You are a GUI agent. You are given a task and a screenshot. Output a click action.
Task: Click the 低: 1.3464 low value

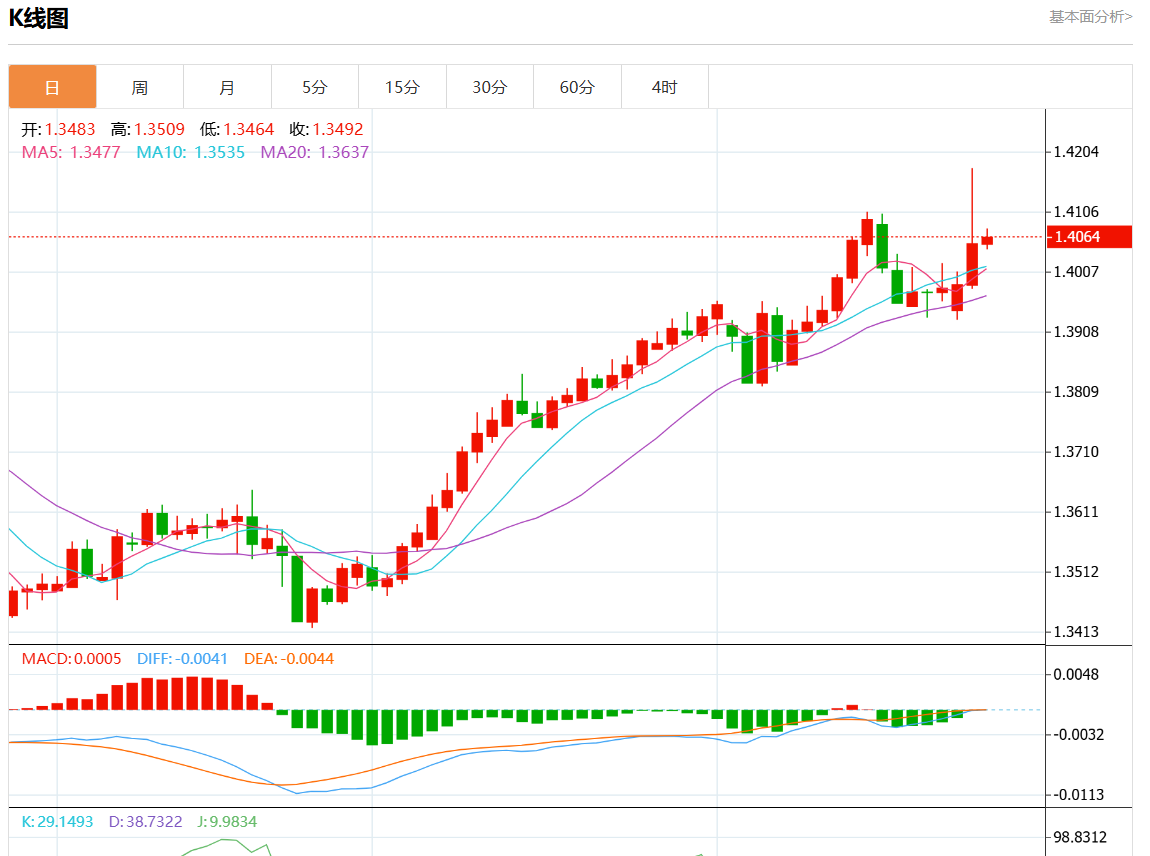pyautogui.click(x=237, y=129)
